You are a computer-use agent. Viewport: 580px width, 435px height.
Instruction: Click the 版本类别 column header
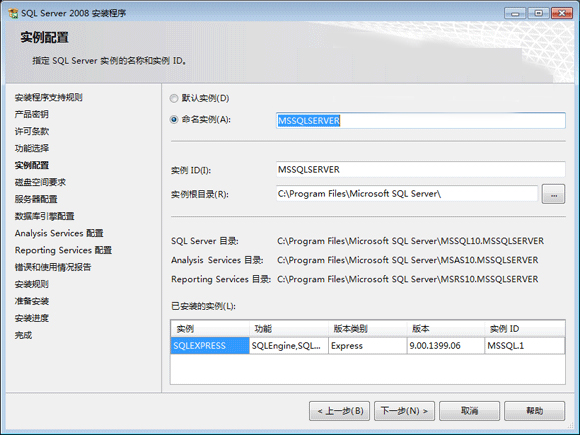(368, 328)
